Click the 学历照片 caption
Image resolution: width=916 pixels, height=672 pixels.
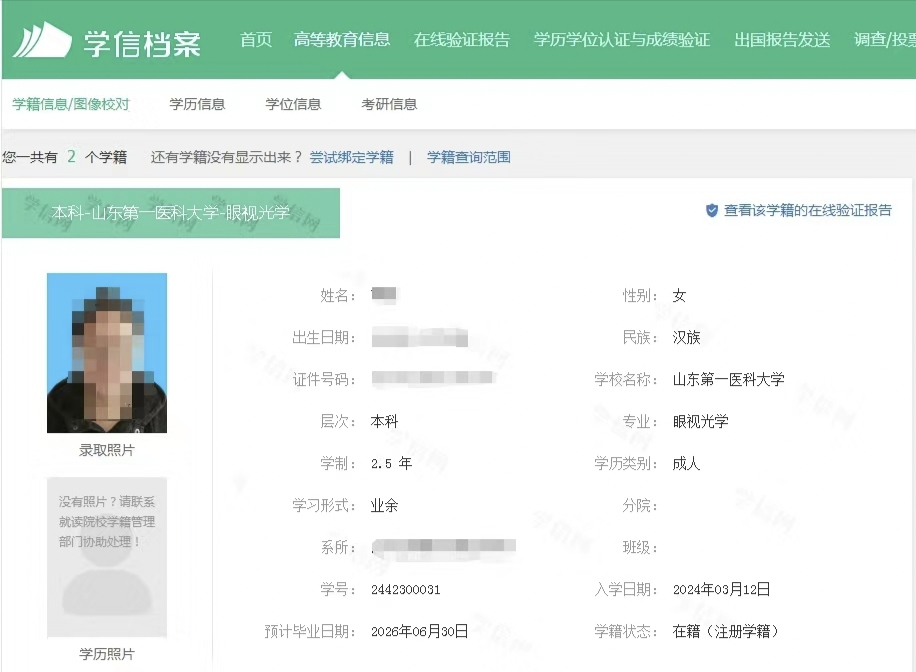coord(107,654)
